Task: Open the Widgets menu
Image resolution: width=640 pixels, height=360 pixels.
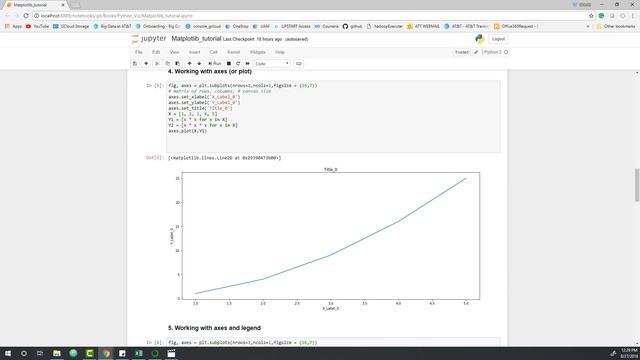Action: 258,52
